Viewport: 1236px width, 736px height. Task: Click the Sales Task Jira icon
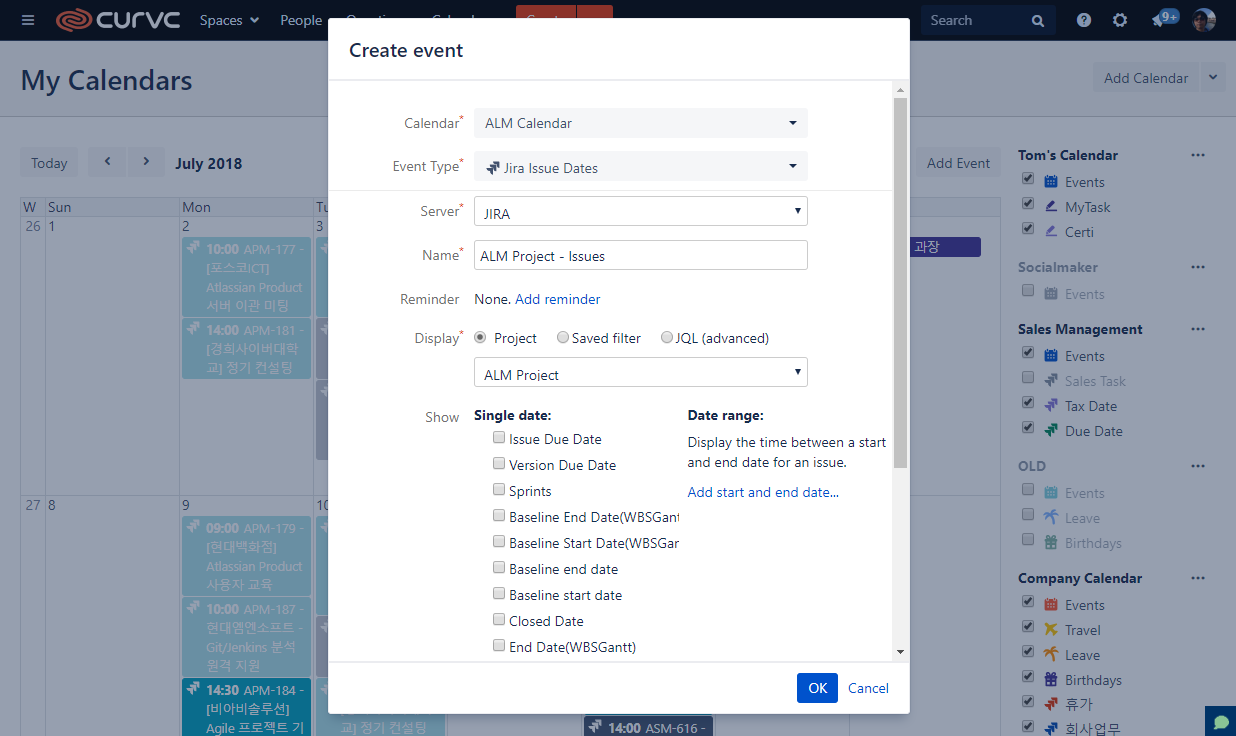(1051, 380)
